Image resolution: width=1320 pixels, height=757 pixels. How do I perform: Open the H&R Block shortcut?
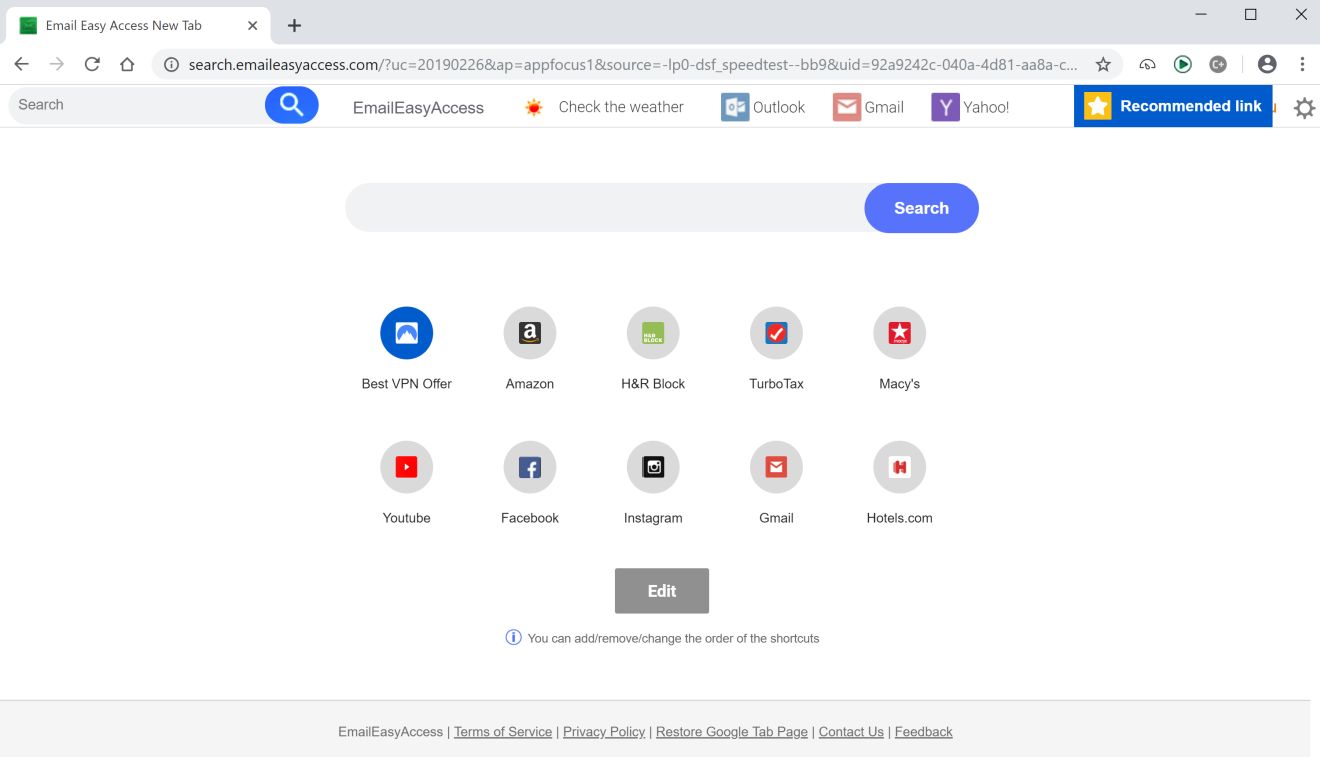pyautogui.click(x=652, y=332)
